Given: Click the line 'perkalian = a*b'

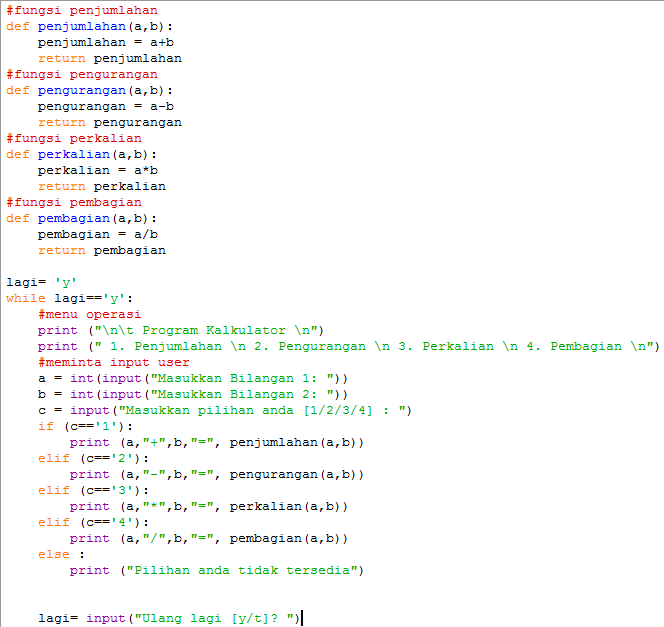Looking at the screenshot, I should [x=98, y=171].
